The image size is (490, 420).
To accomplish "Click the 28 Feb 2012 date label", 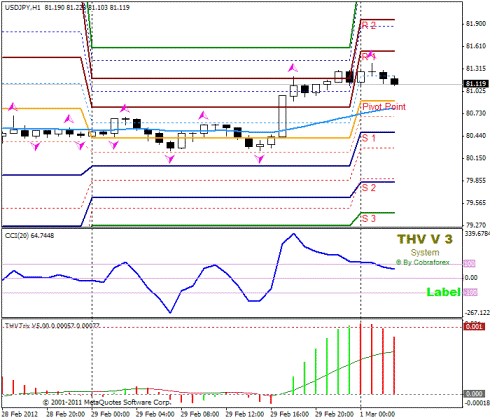I will (x=20, y=414).
